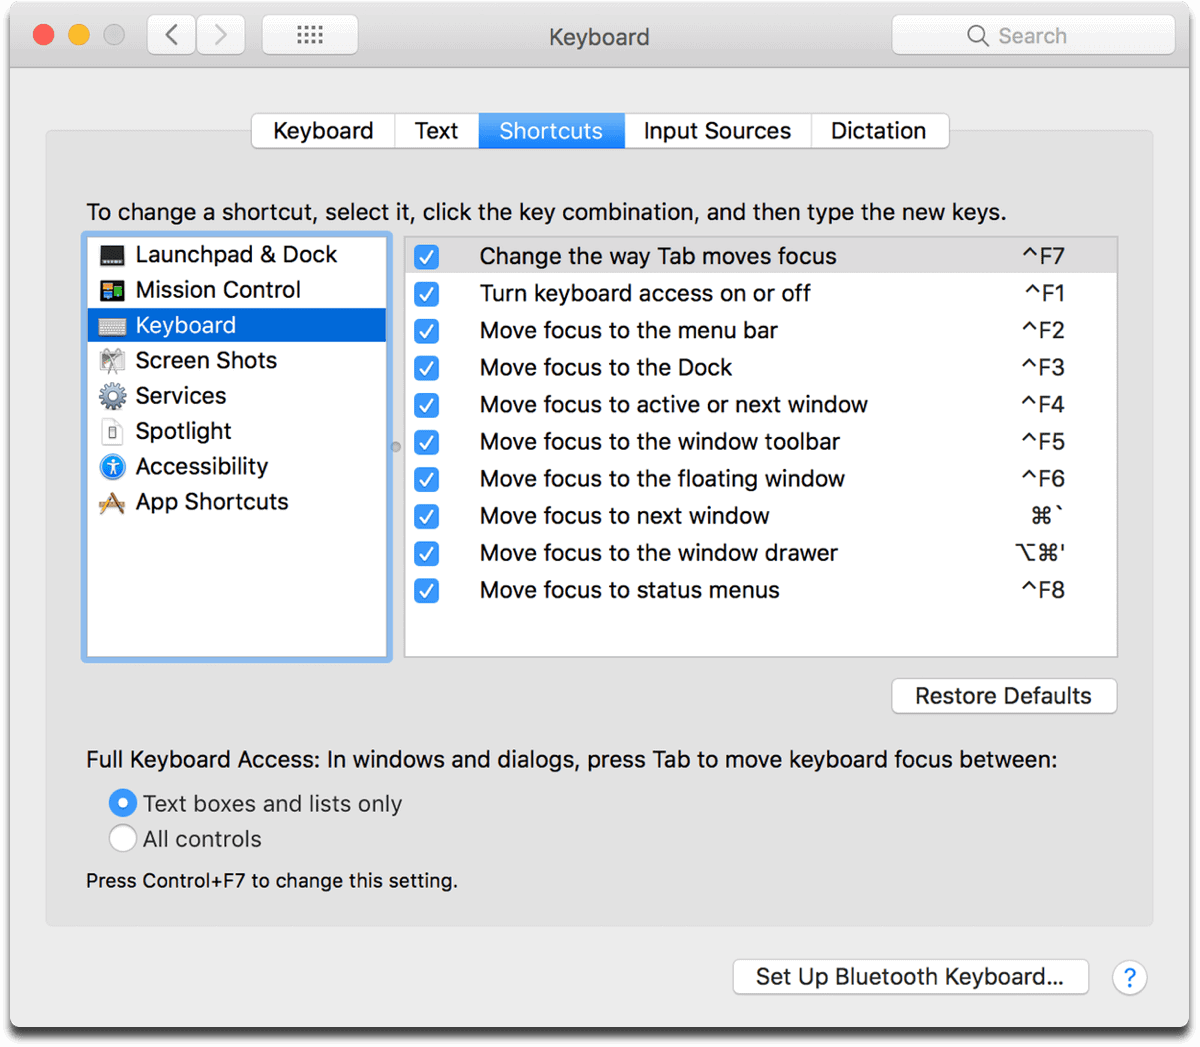Screen dimensions: 1200x1047
Task: Select Spotlight category
Action: click(x=237, y=432)
